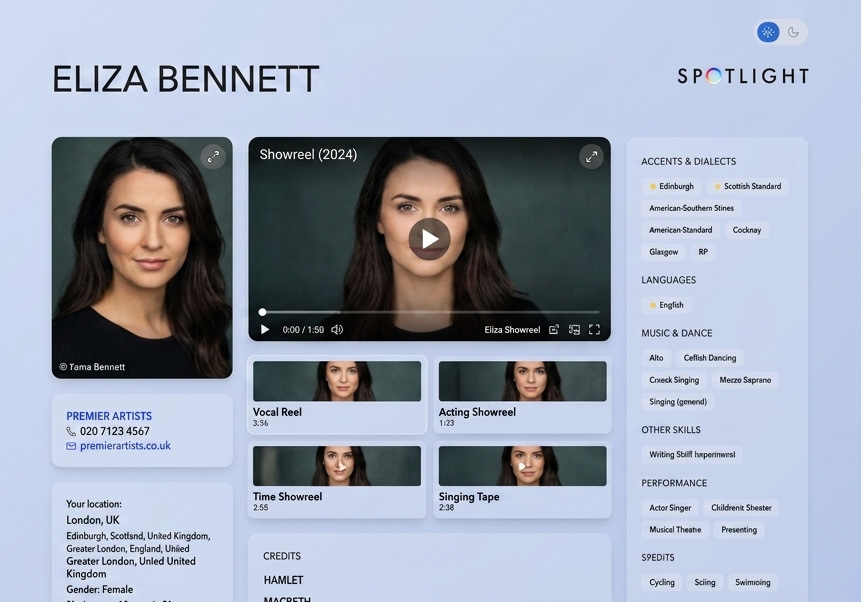Open the Acting Showreel clip
The width and height of the screenshot is (861, 602).
click(x=522, y=381)
